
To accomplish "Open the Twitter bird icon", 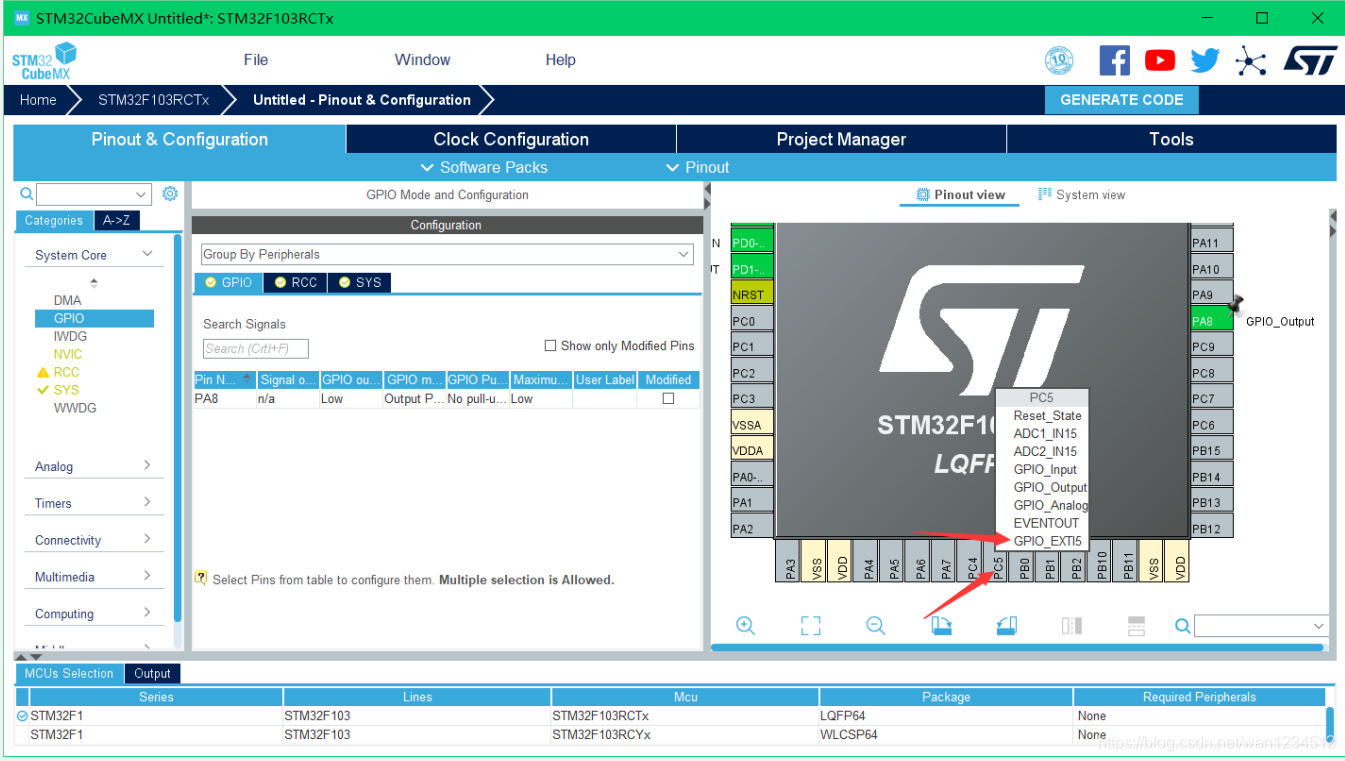I will (x=1205, y=61).
